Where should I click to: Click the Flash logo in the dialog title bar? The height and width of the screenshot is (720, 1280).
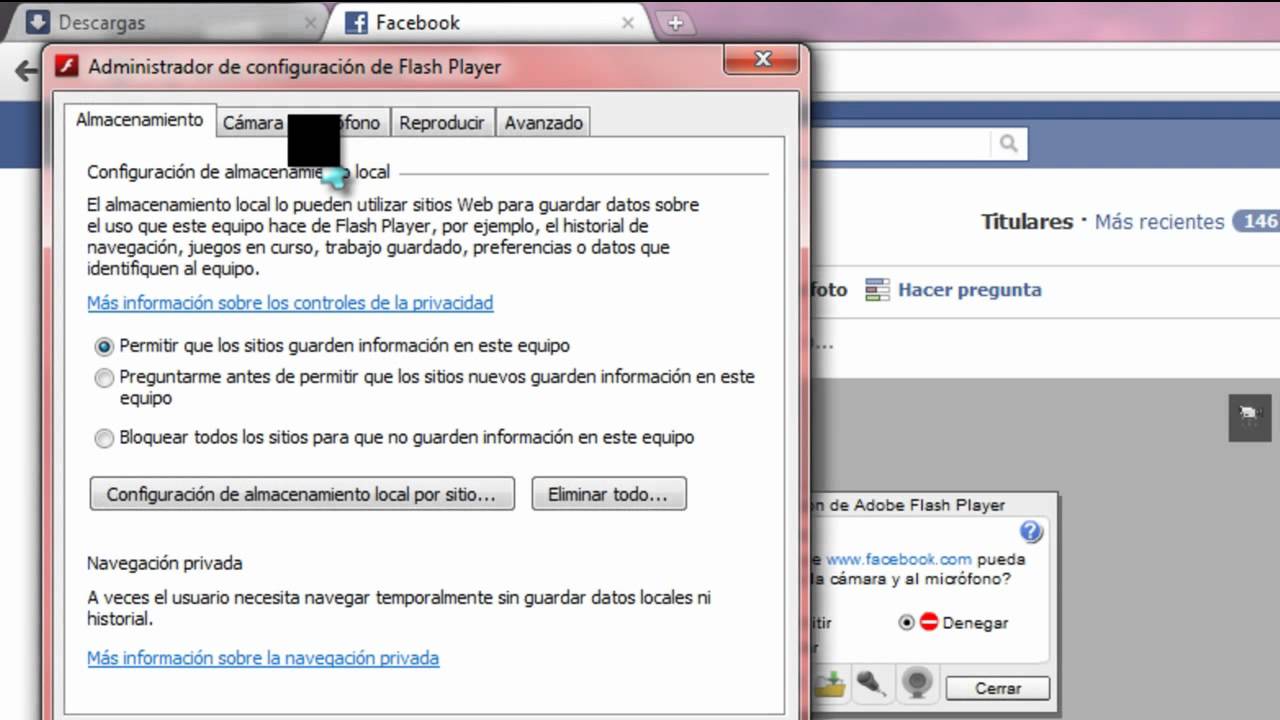coord(65,67)
